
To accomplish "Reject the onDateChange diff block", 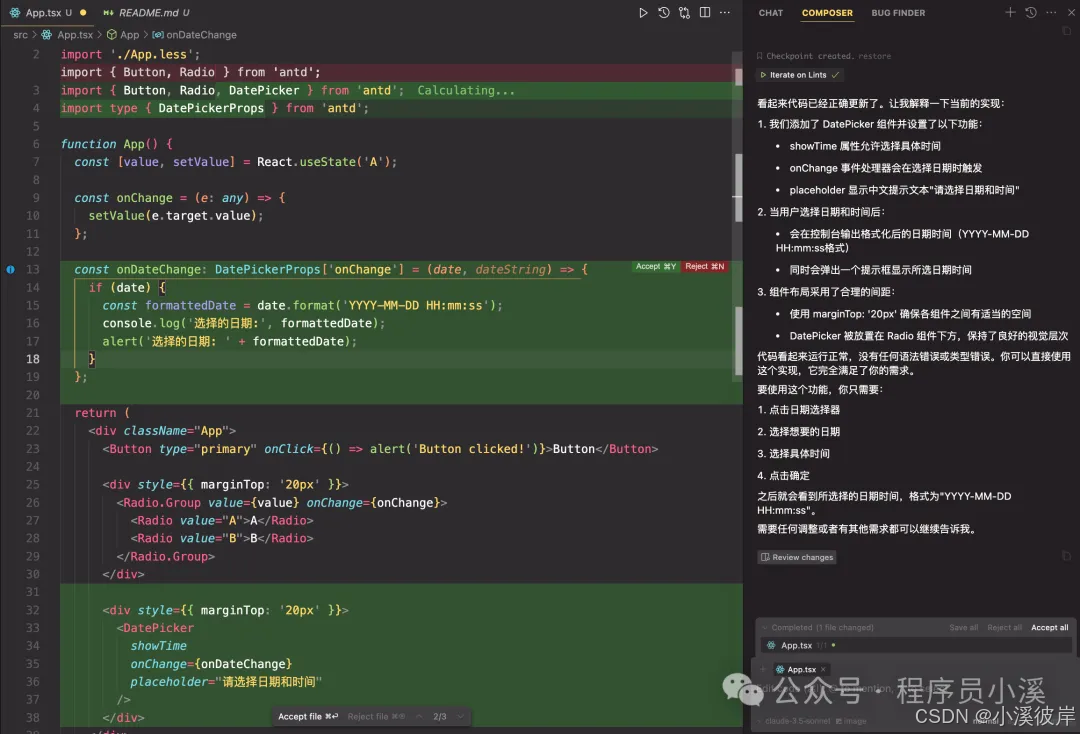I will 704,266.
